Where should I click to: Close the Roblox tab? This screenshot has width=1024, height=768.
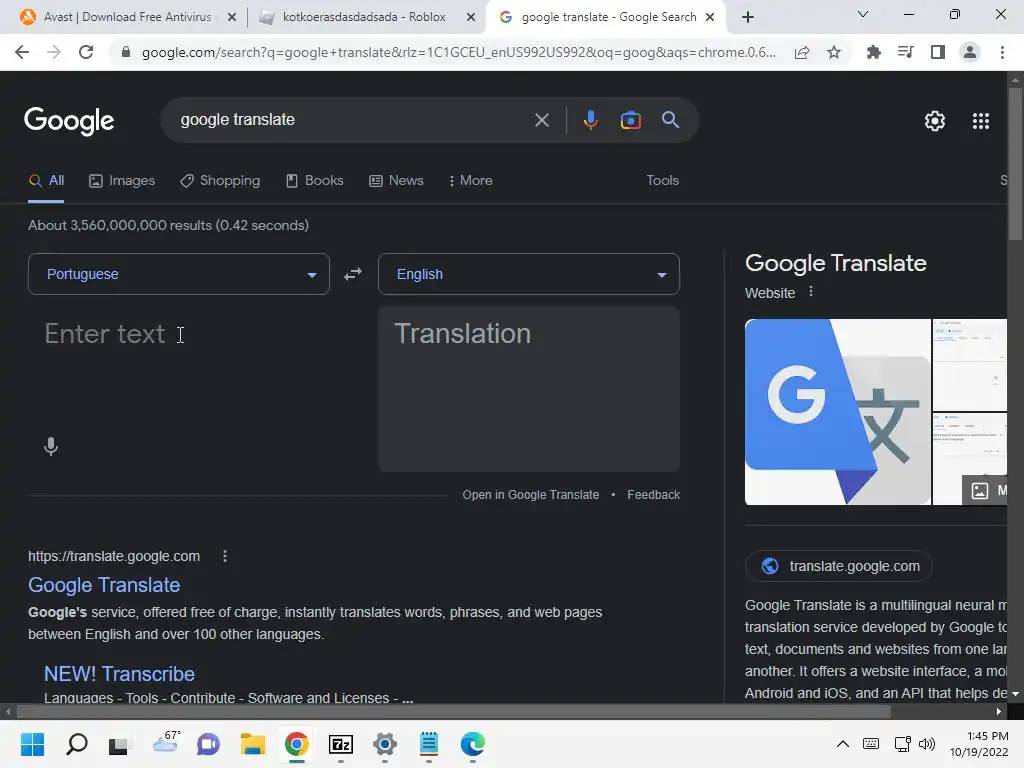(471, 17)
